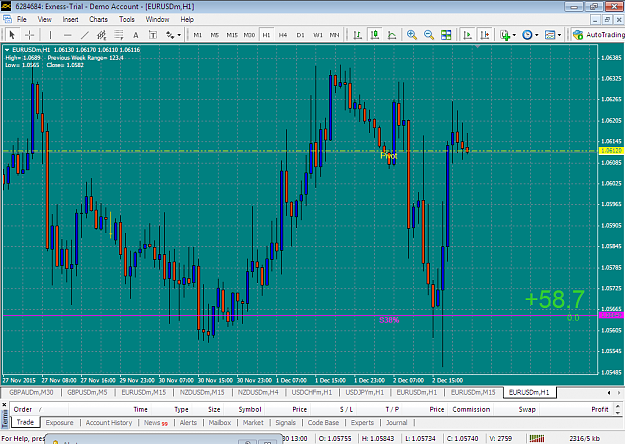Set timeframe to M30
This screenshot has width=625, height=444.
[x=249, y=35]
